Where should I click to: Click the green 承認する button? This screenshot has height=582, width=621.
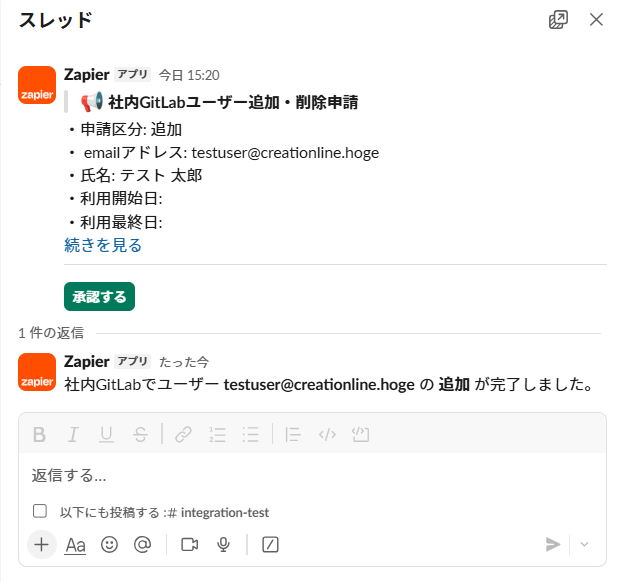99,297
